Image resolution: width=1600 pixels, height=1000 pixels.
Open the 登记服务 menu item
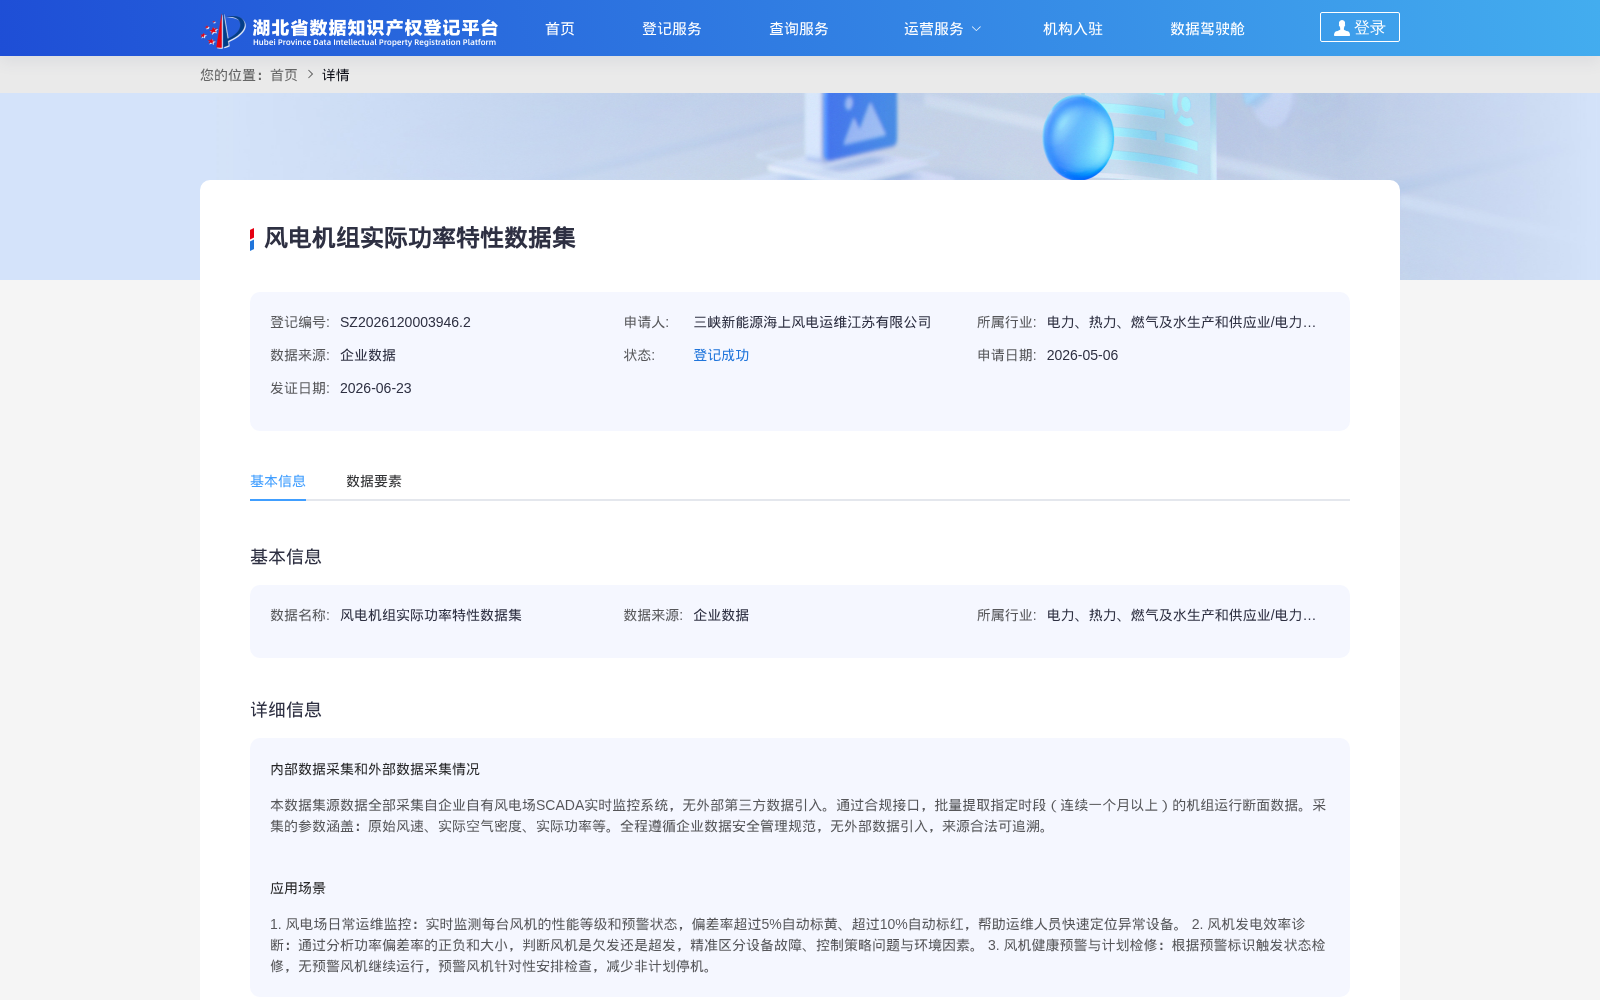(x=672, y=29)
